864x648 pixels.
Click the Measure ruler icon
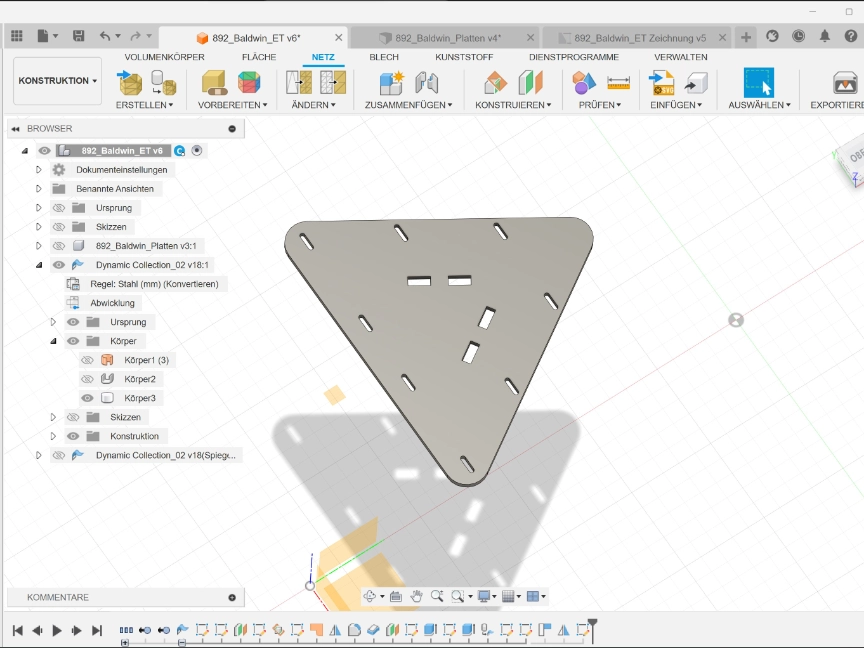618,83
